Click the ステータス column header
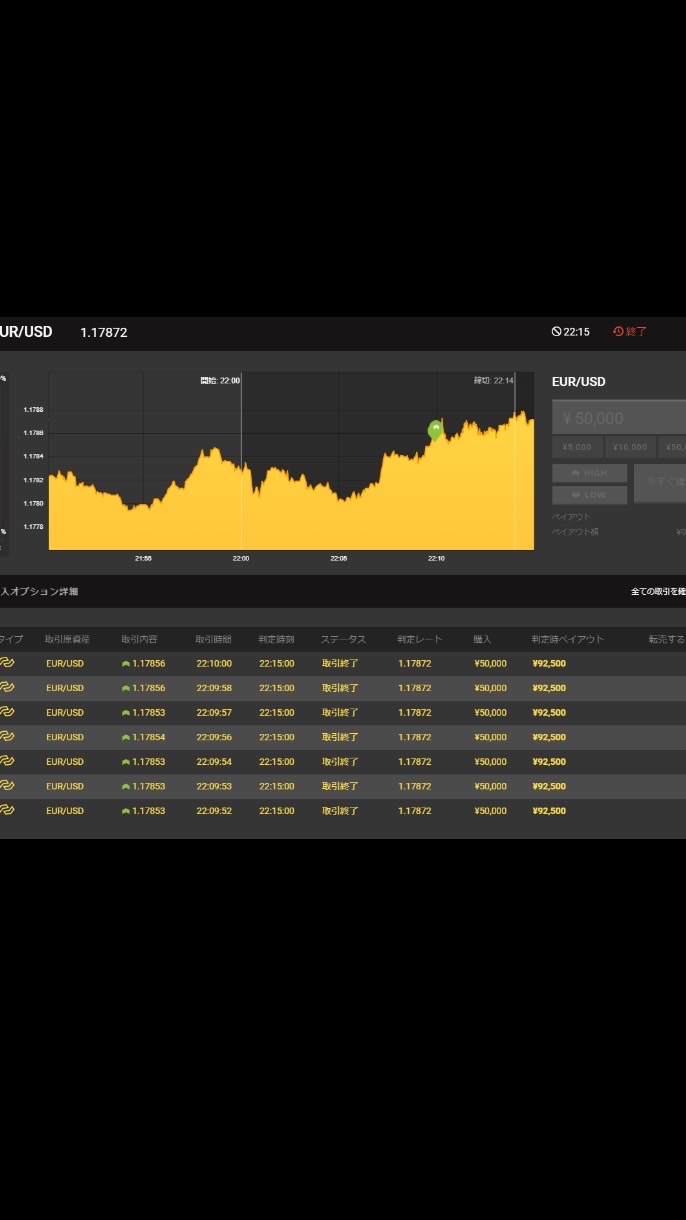 click(x=343, y=639)
